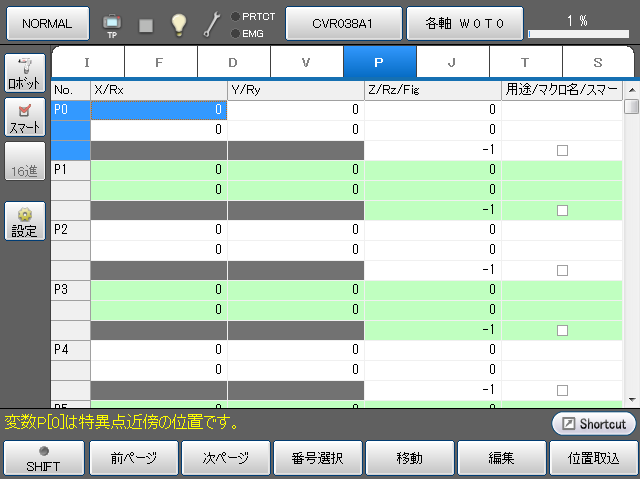Switch to the J variable tab

click(x=452, y=62)
